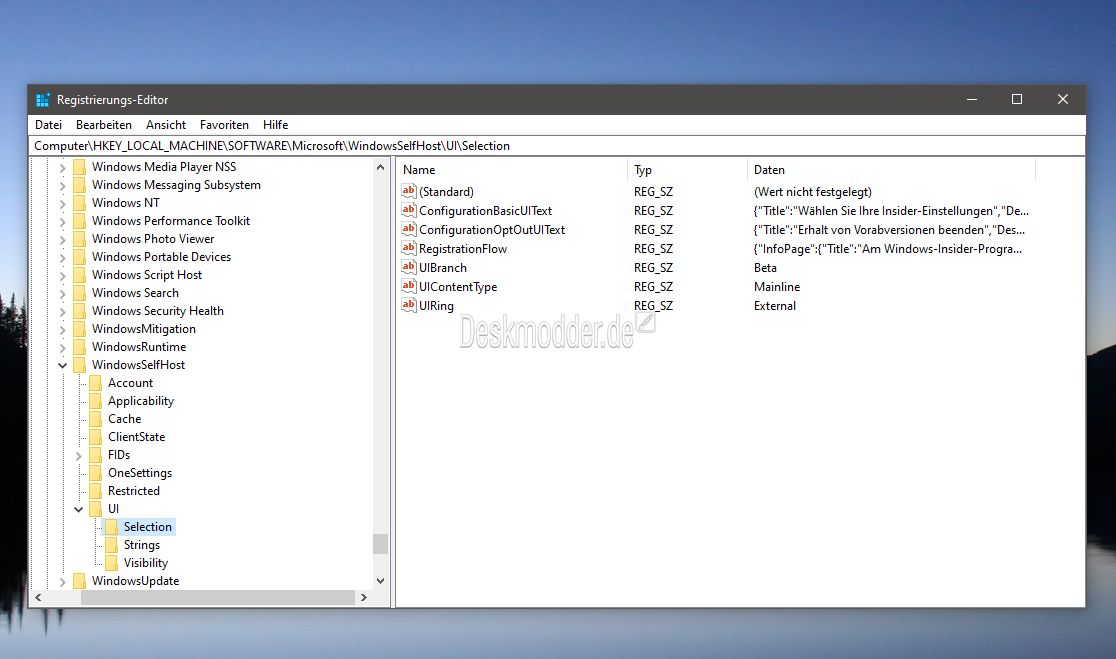Expand the Windows Performance Toolkit key
The width and height of the screenshot is (1116, 659).
(x=63, y=222)
